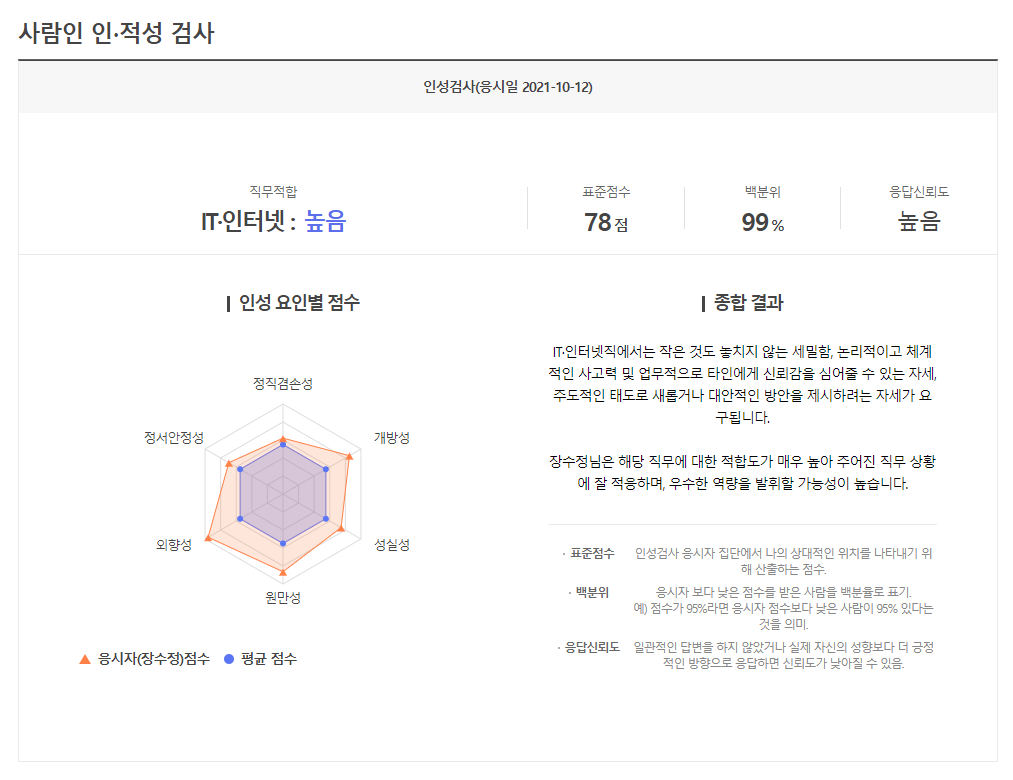Click the orange triangle data point at 정서안정성

pos(228,463)
